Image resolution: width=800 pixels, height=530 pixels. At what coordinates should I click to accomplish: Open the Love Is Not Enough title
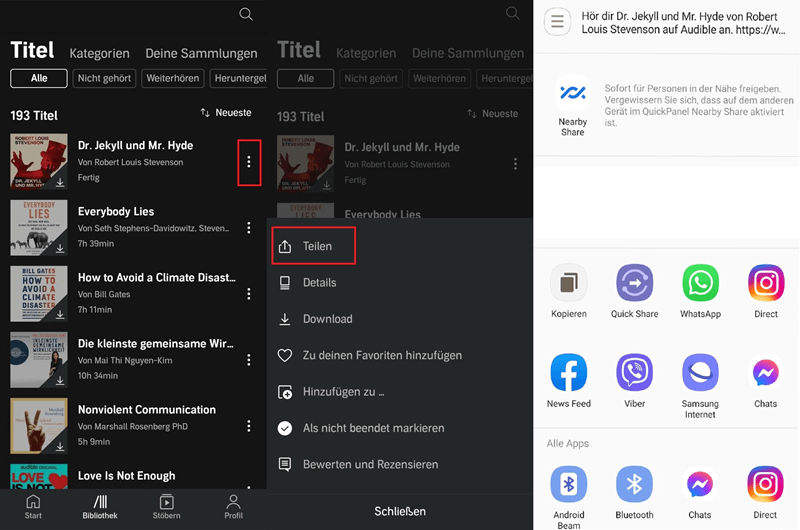click(127, 475)
